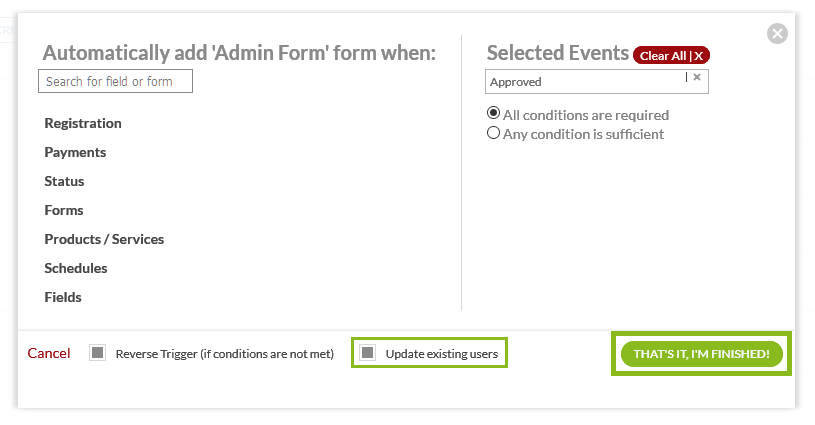Viewport: 815px width, 425px height.
Task: Select the Products / Services category
Action: pyautogui.click(x=104, y=239)
